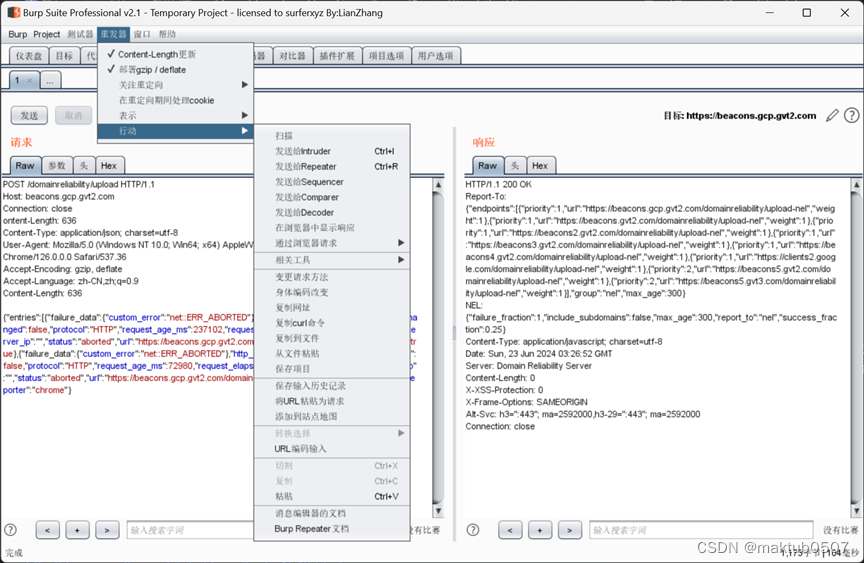Select 变更请求方法 menu entry
Screen dimensions: 864x563
pos(332,277)
